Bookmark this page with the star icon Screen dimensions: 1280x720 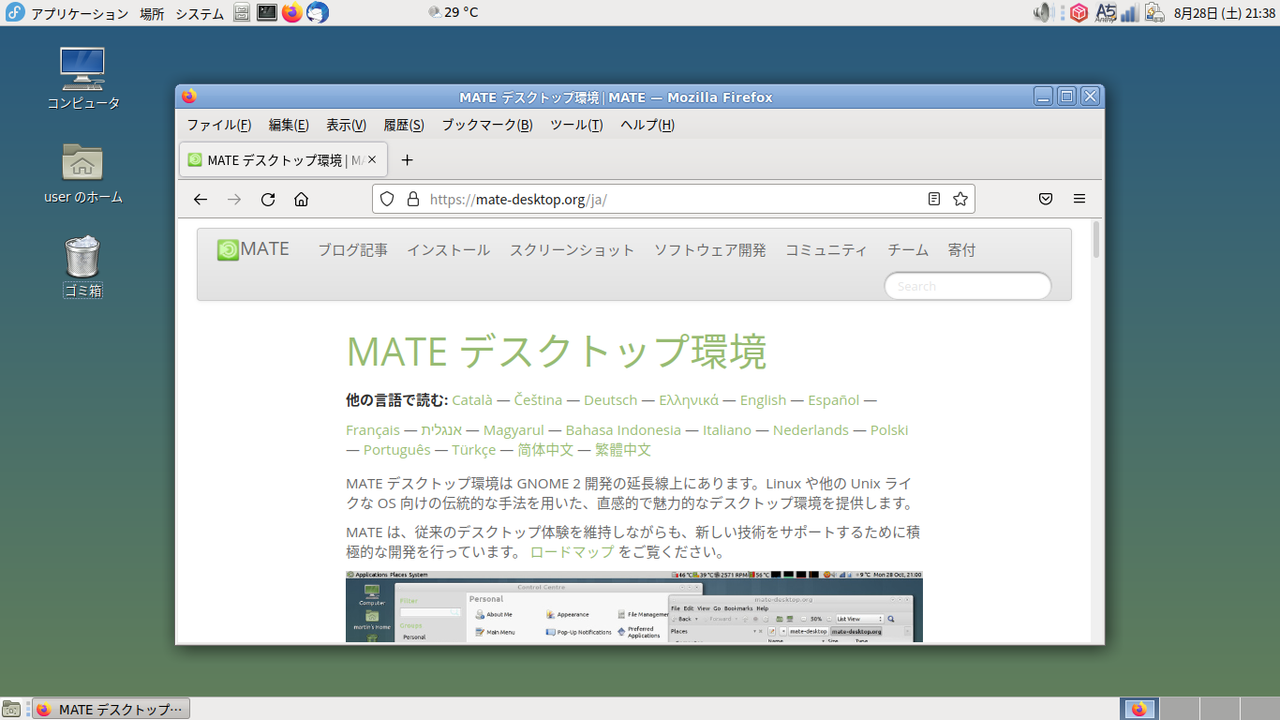pyautogui.click(x=960, y=199)
